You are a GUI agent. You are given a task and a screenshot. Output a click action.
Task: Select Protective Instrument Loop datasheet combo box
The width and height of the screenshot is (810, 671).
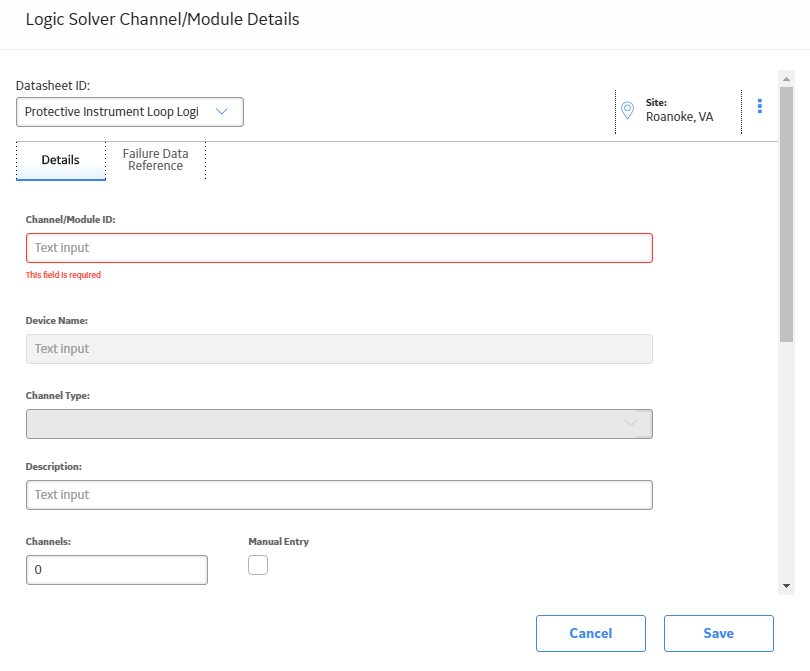(x=130, y=112)
